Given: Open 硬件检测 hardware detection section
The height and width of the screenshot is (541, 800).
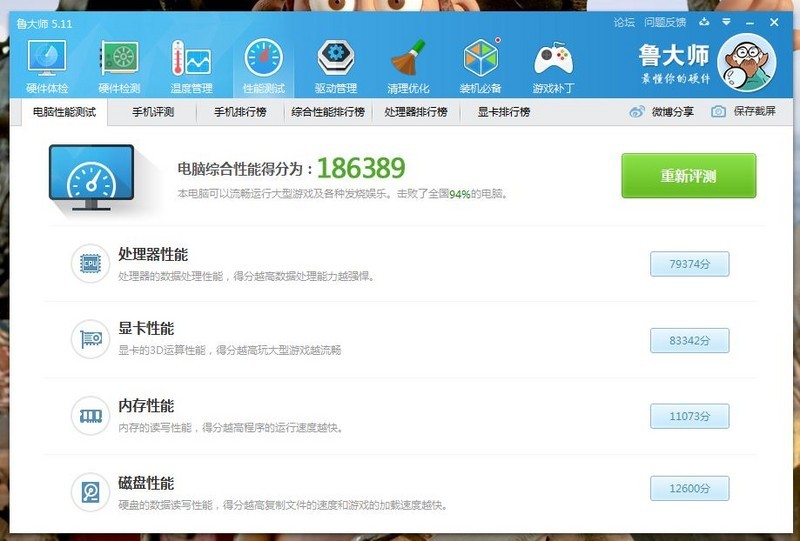Looking at the screenshot, I should pyautogui.click(x=119, y=67).
